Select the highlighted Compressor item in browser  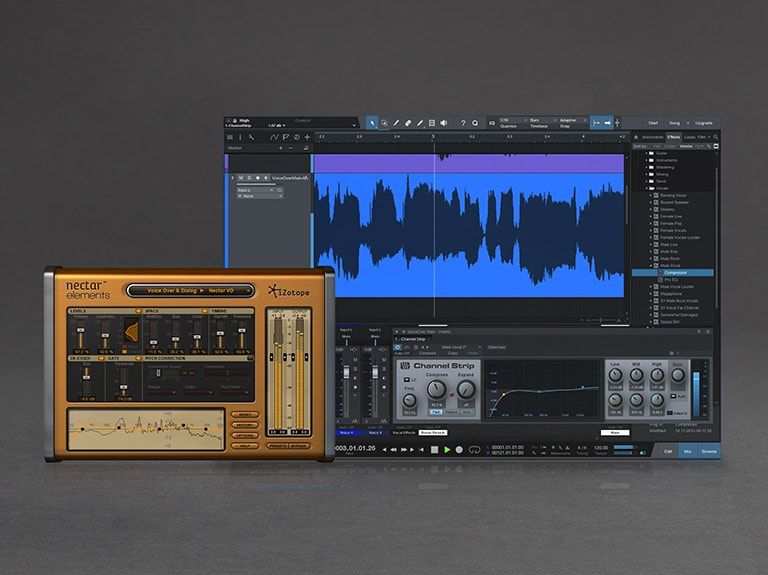672,272
